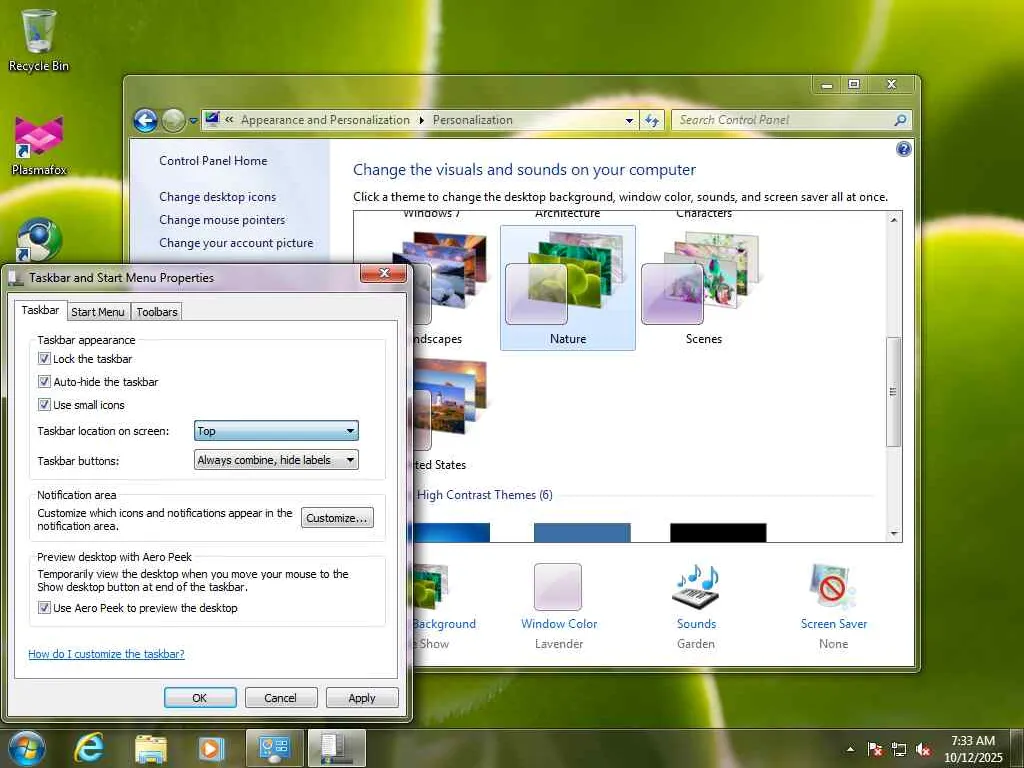
Task: Click the address bar location icon
Action: (212, 120)
